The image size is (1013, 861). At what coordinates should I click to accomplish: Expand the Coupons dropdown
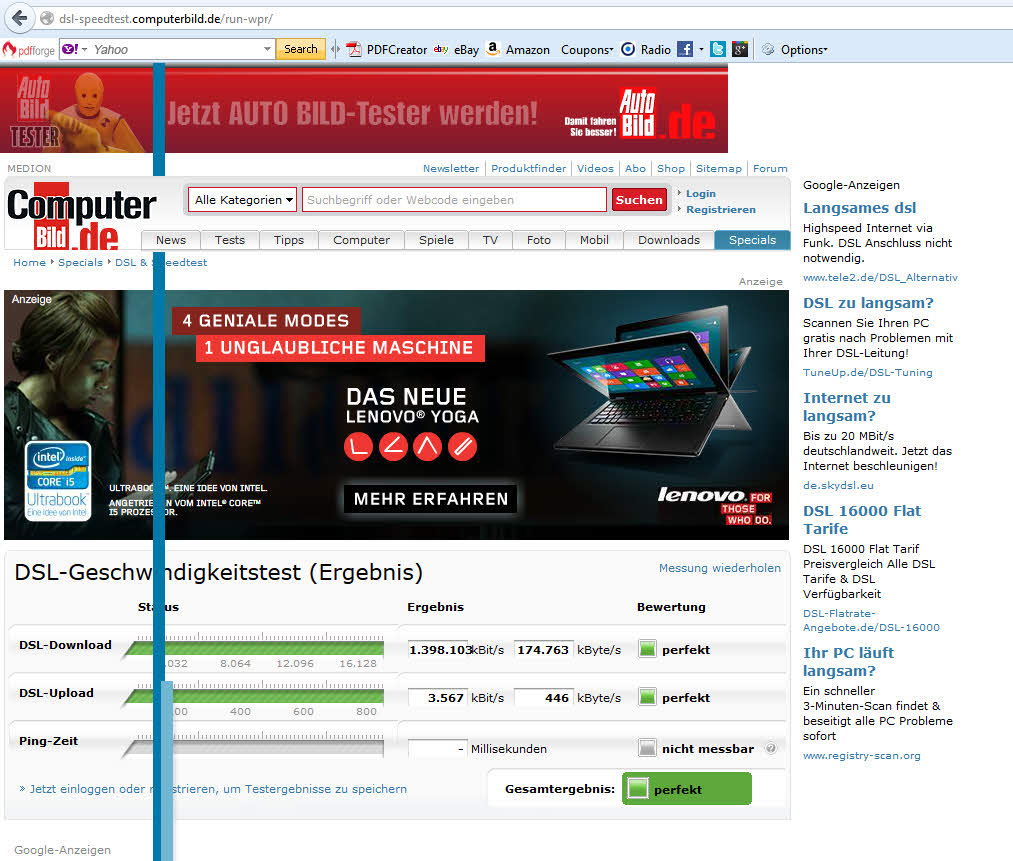pyautogui.click(x=587, y=50)
